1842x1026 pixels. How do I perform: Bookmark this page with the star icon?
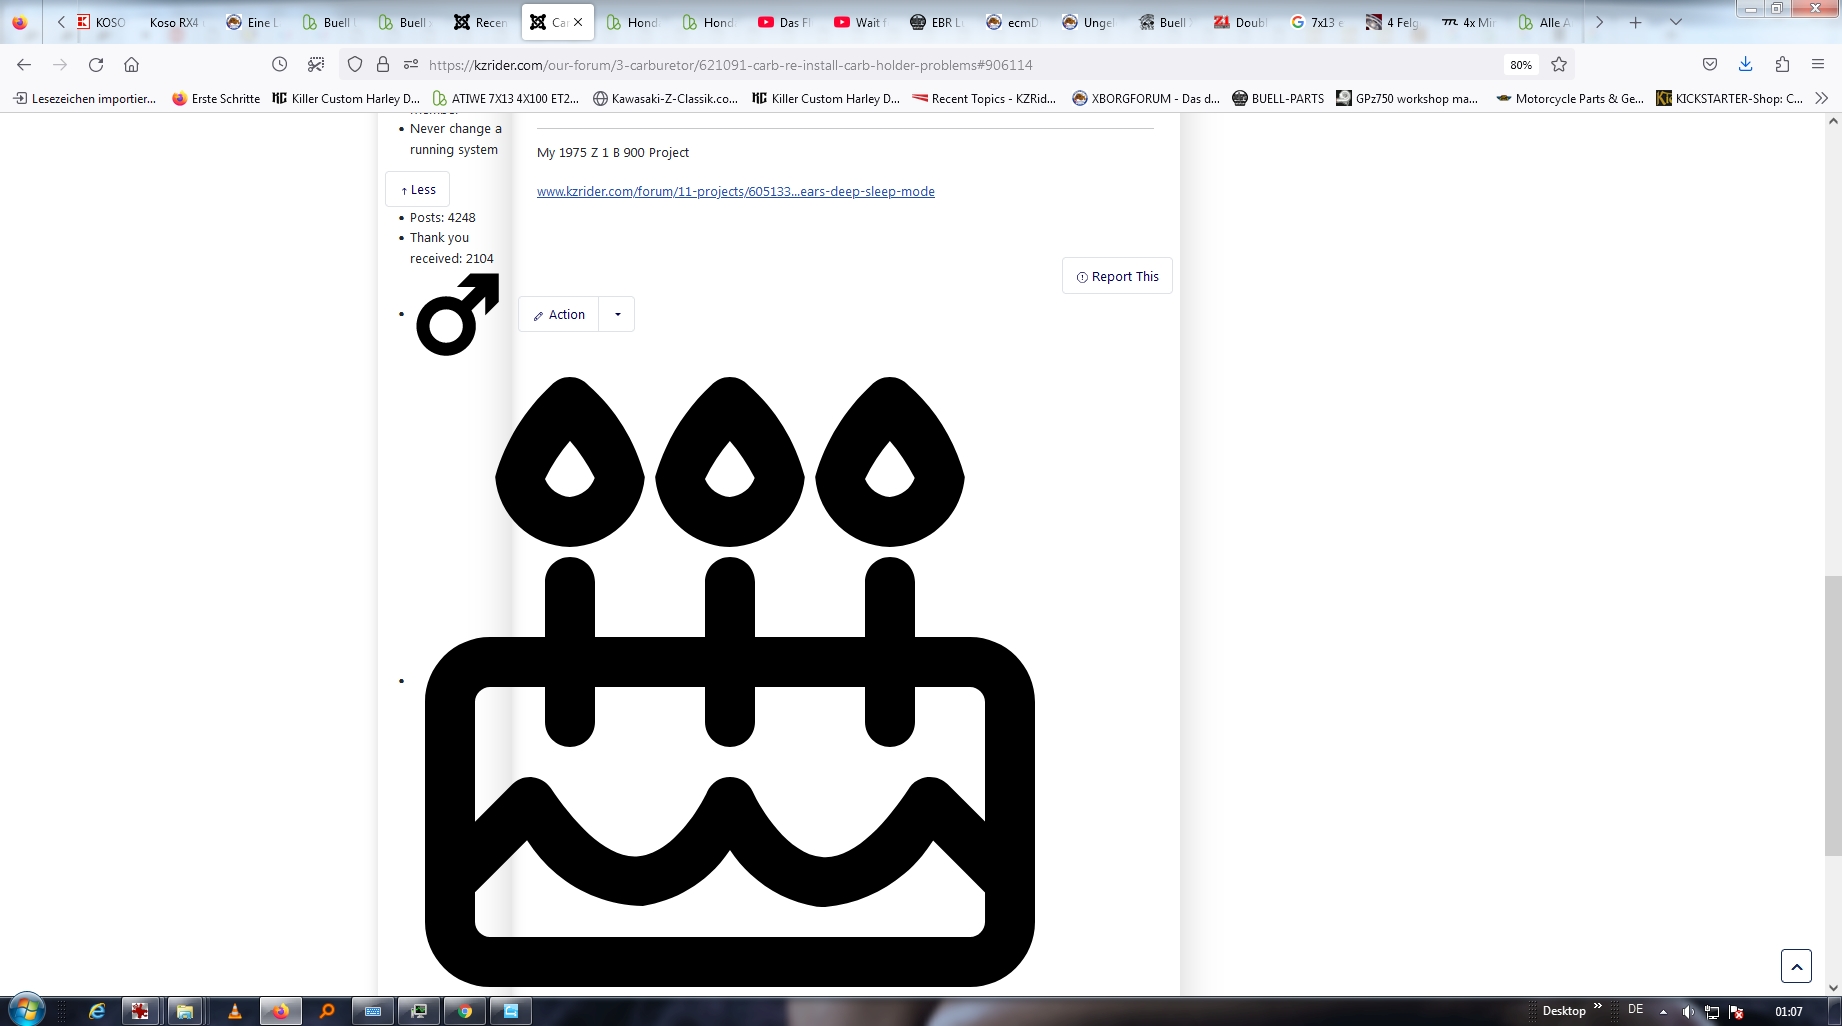pos(1558,65)
